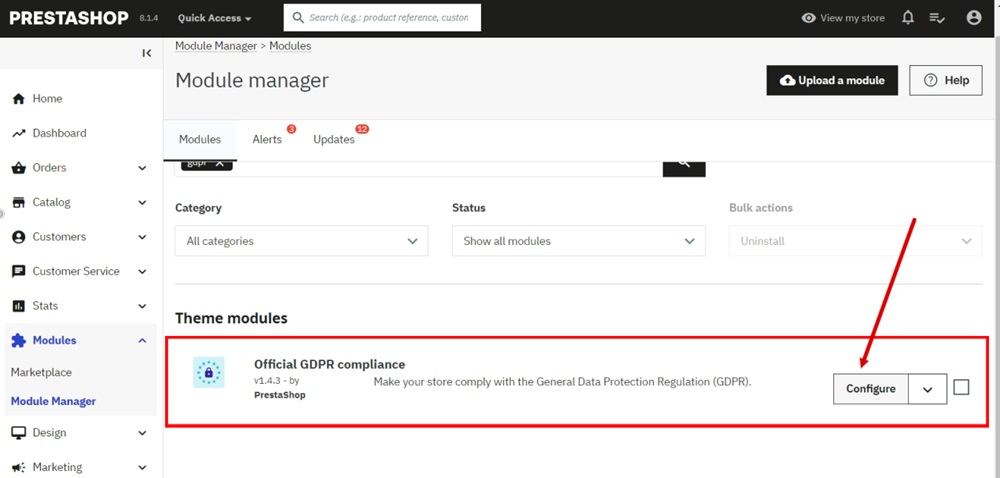Click the module search magnifier button
This screenshot has height=478, width=1000.
coord(684,168)
